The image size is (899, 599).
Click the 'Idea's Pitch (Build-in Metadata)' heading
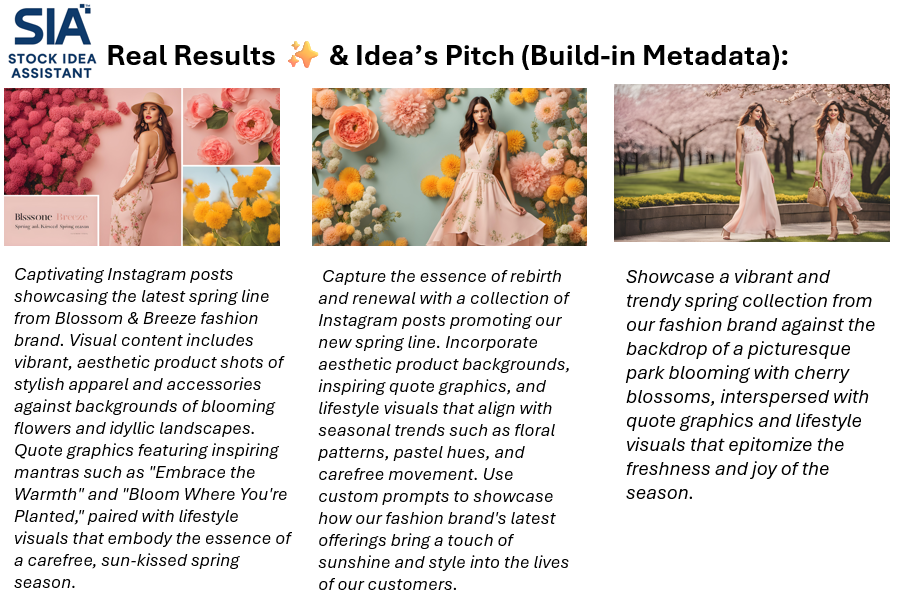558,56
